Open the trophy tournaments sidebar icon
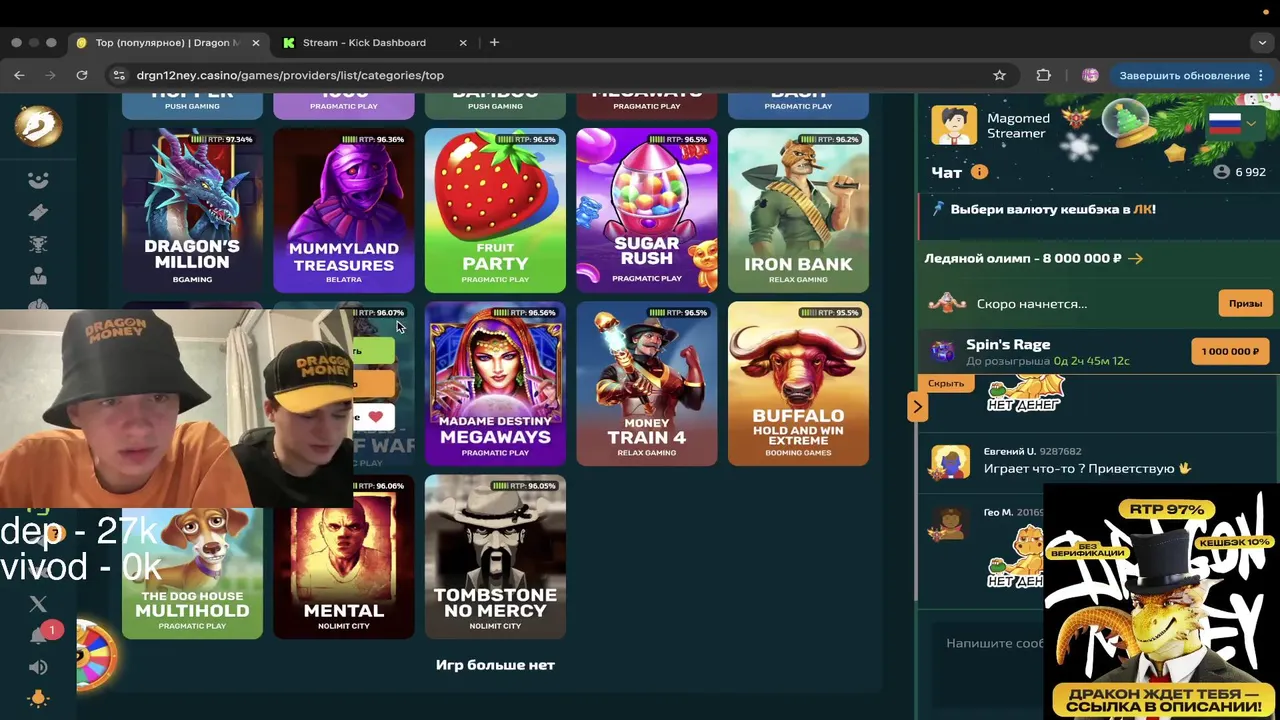Image resolution: width=1280 pixels, height=720 pixels. pyautogui.click(x=38, y=244)
